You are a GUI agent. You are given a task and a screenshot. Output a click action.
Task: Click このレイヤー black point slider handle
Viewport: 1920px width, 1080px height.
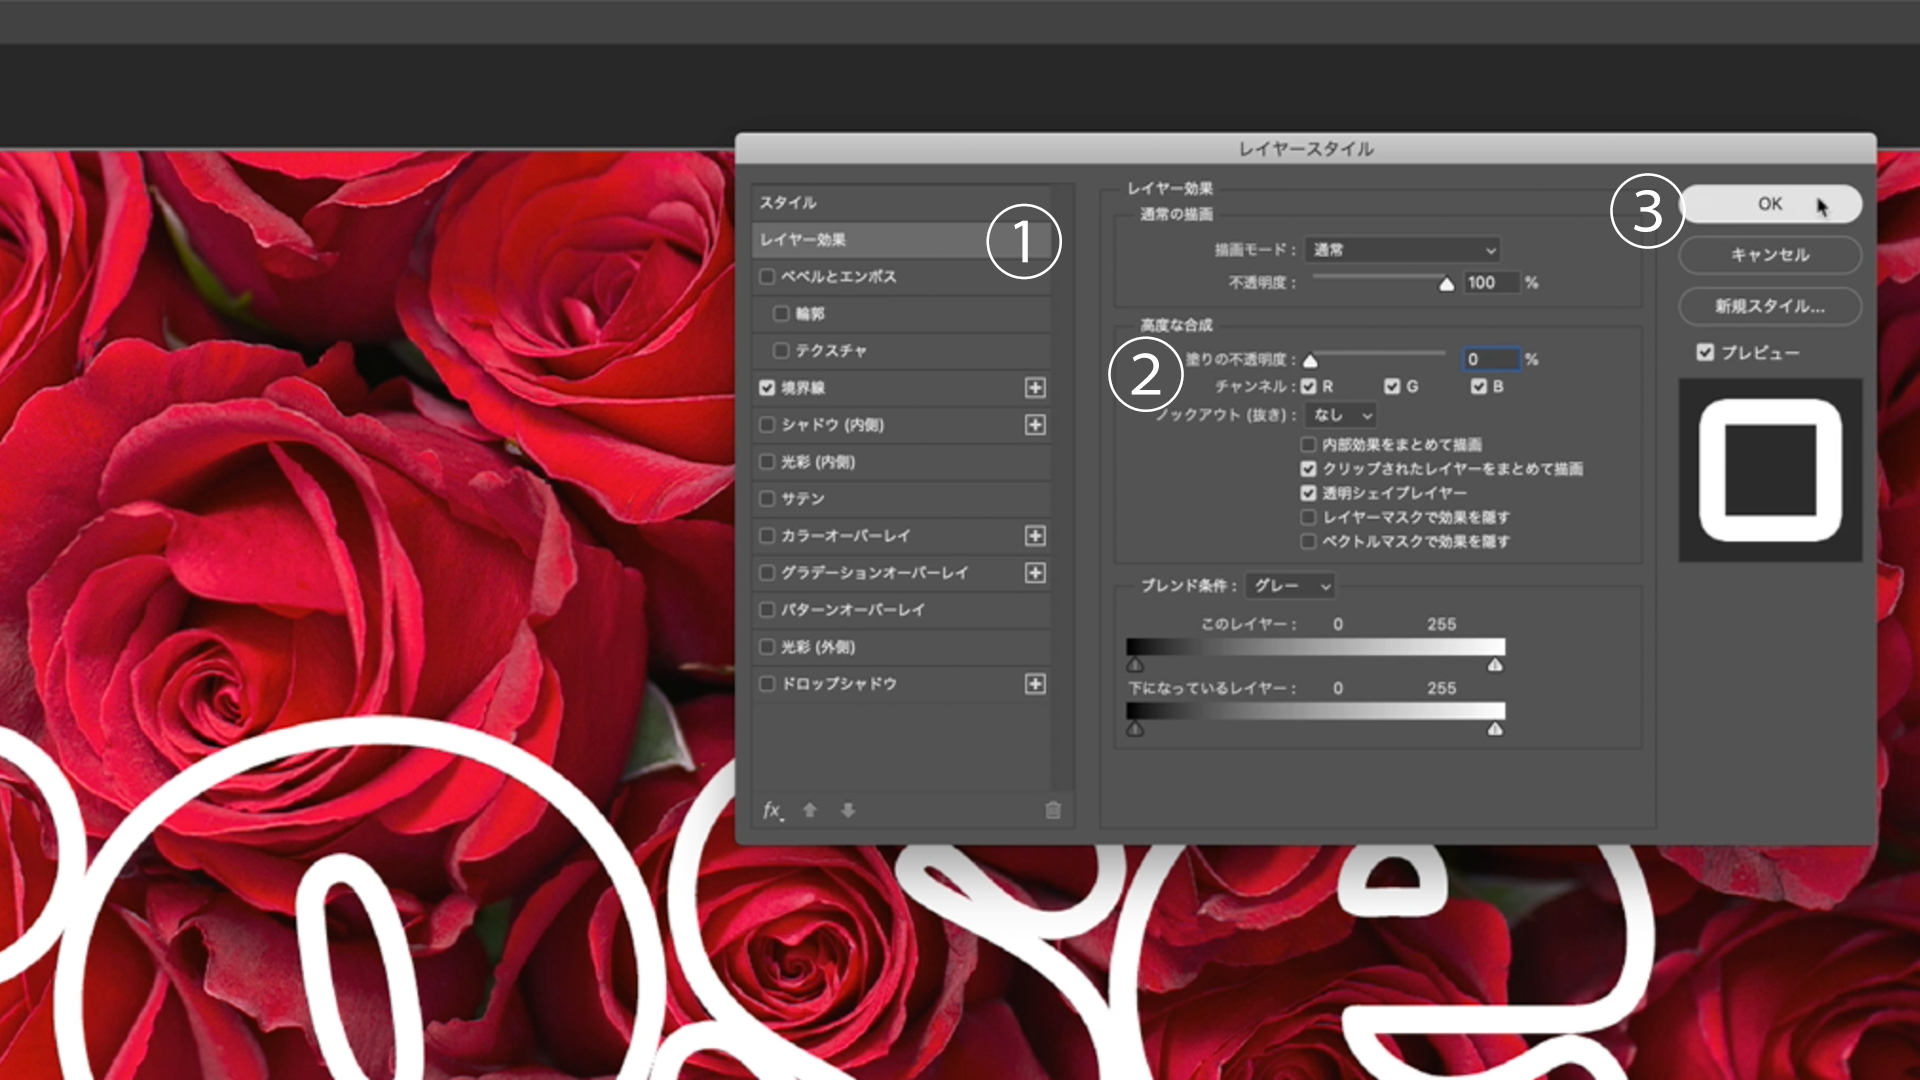(x=1135, y=665)
